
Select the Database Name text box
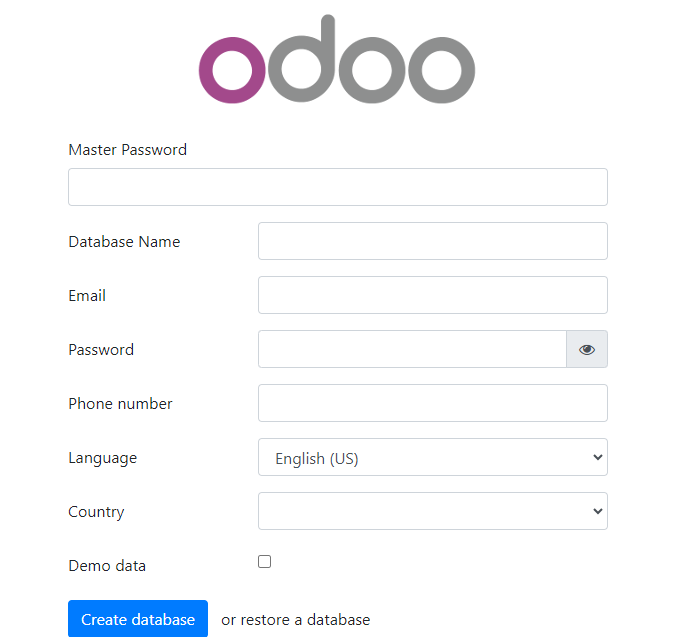point(433,241)
